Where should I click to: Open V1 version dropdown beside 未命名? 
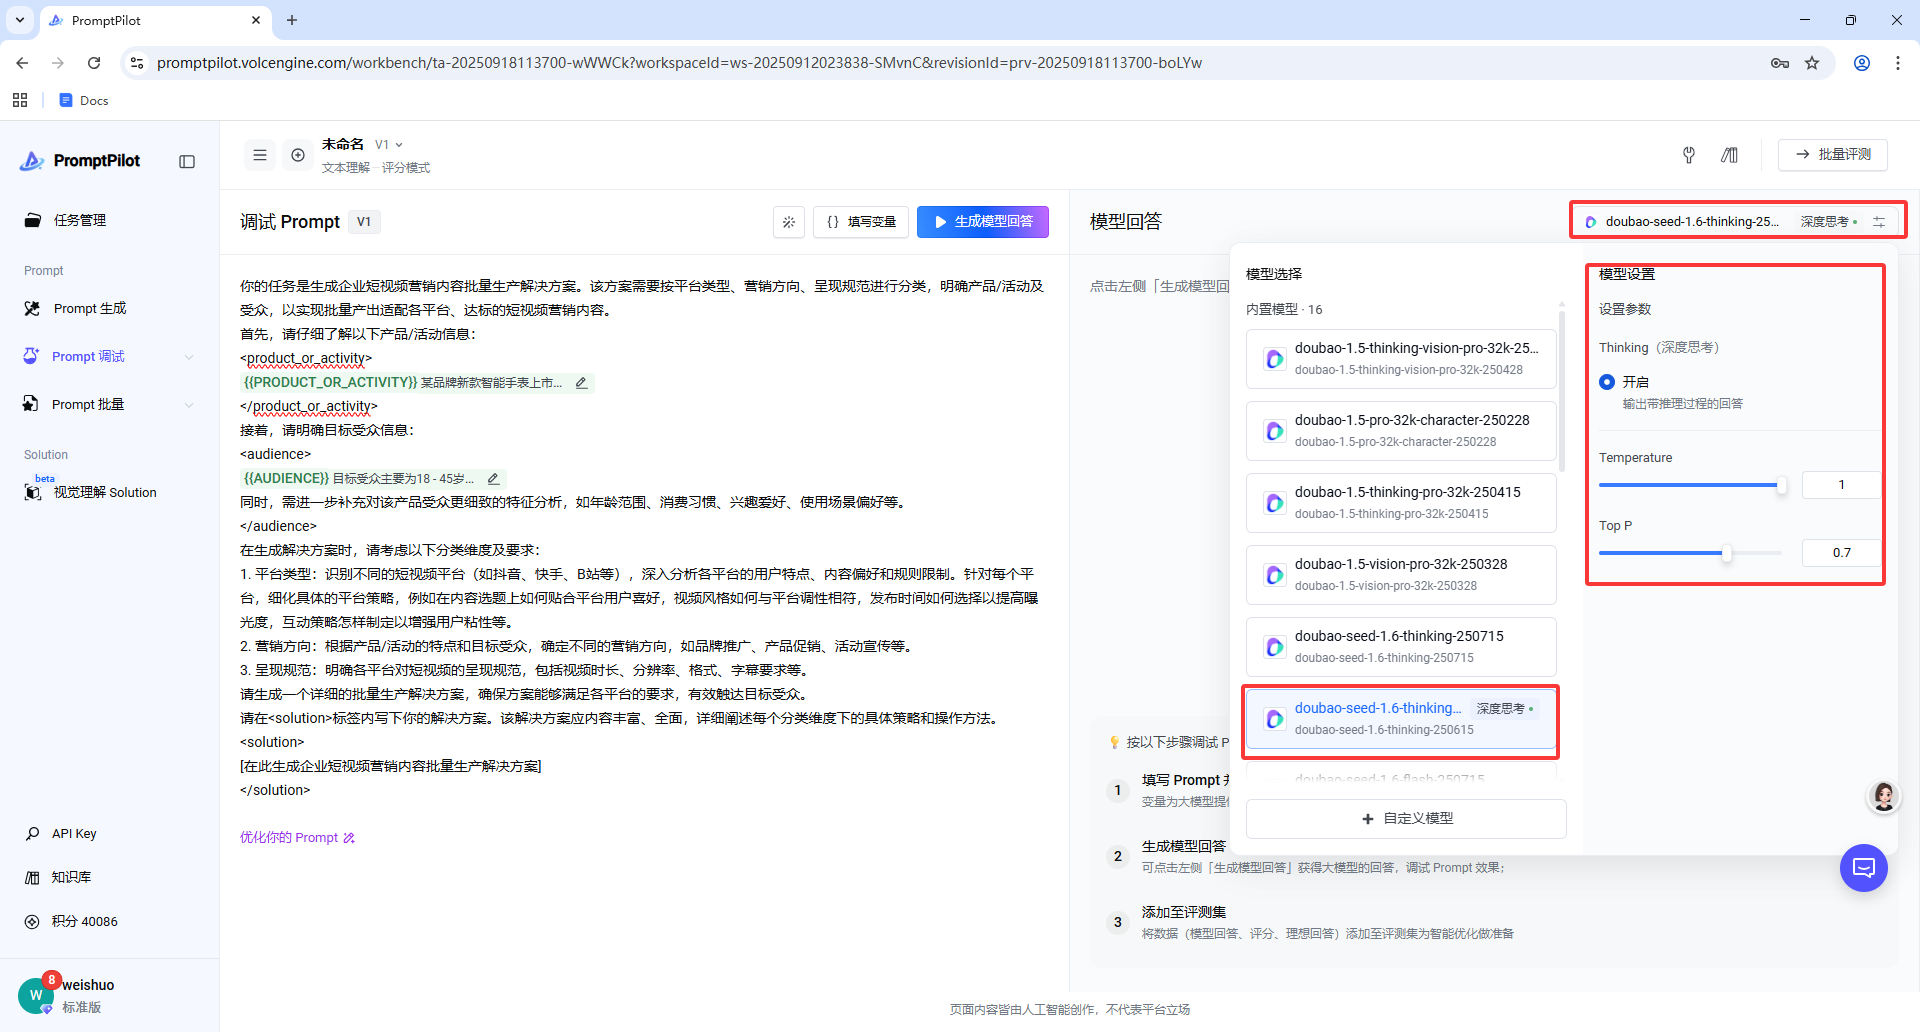389,145
